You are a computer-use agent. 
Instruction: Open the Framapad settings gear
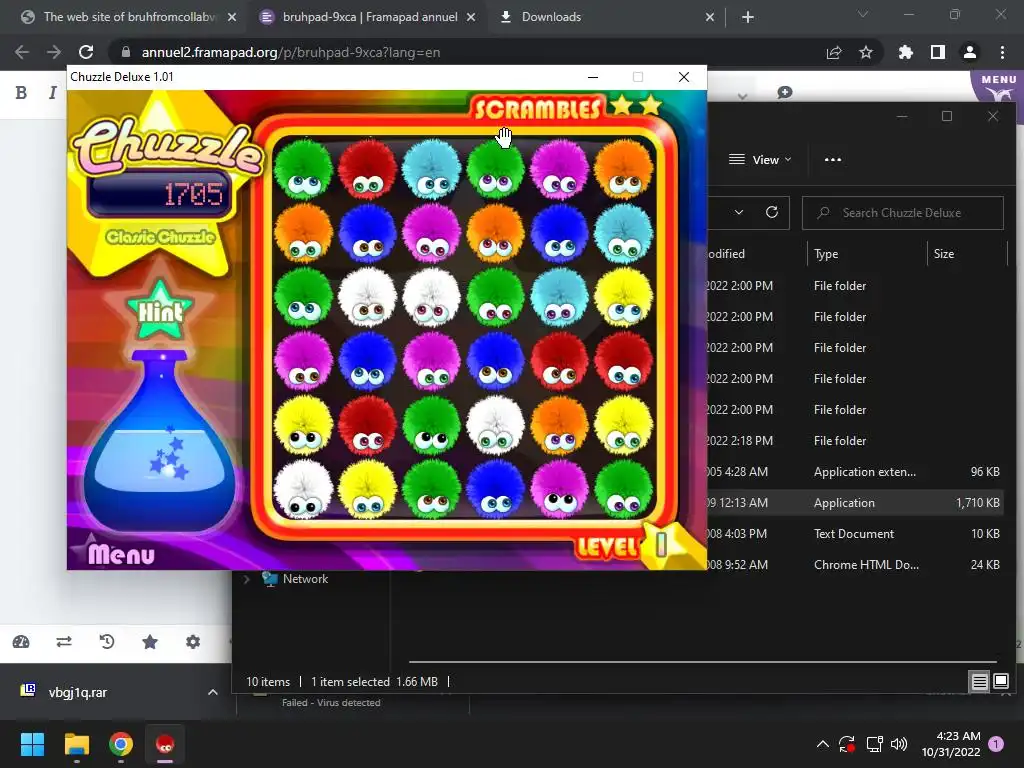[x=193, y=642]
